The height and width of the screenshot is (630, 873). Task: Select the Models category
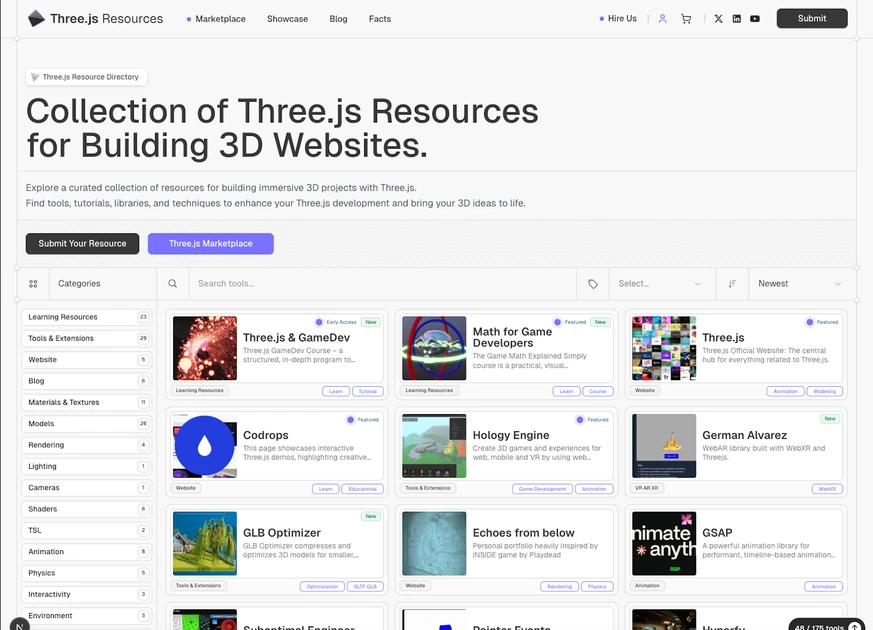[86, 424]
